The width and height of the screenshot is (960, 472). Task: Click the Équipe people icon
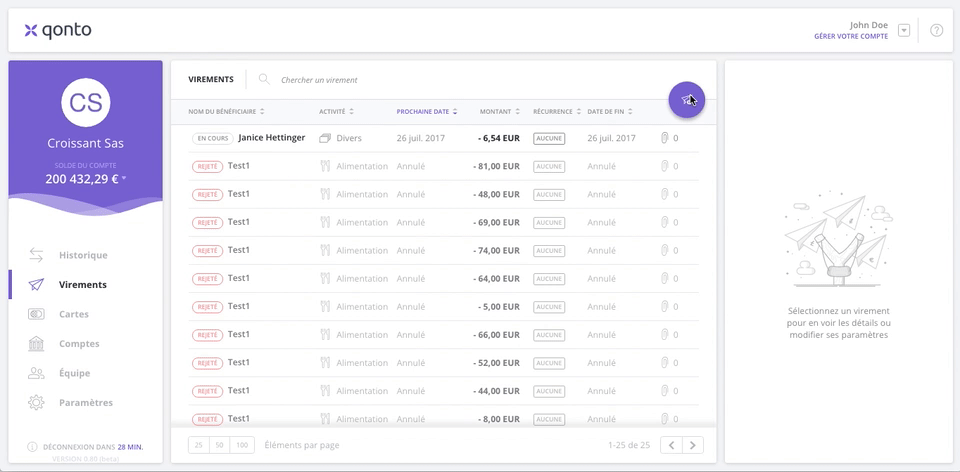click(36, 373)
